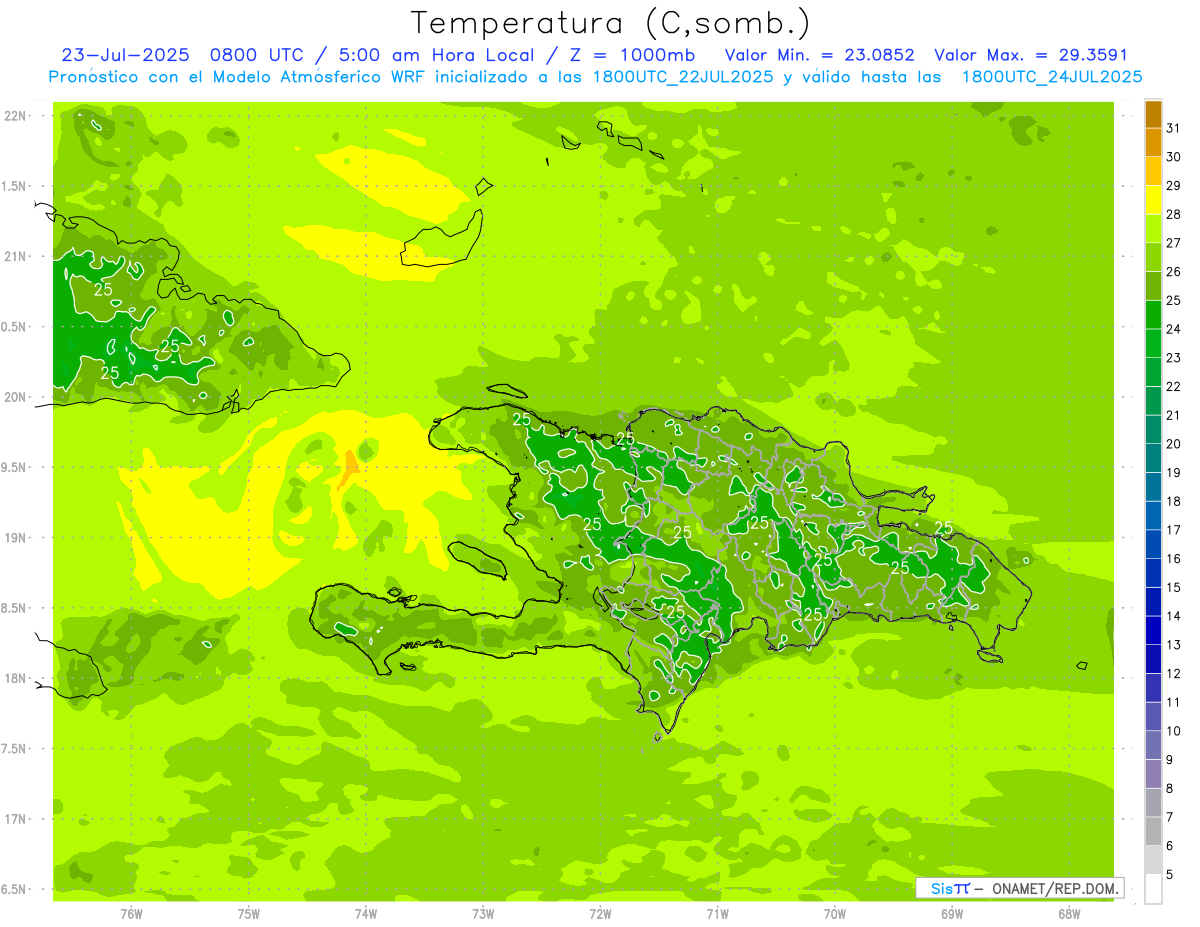Click legend value '29'
Screen dimensions: 1200x927
(1174, 185)
